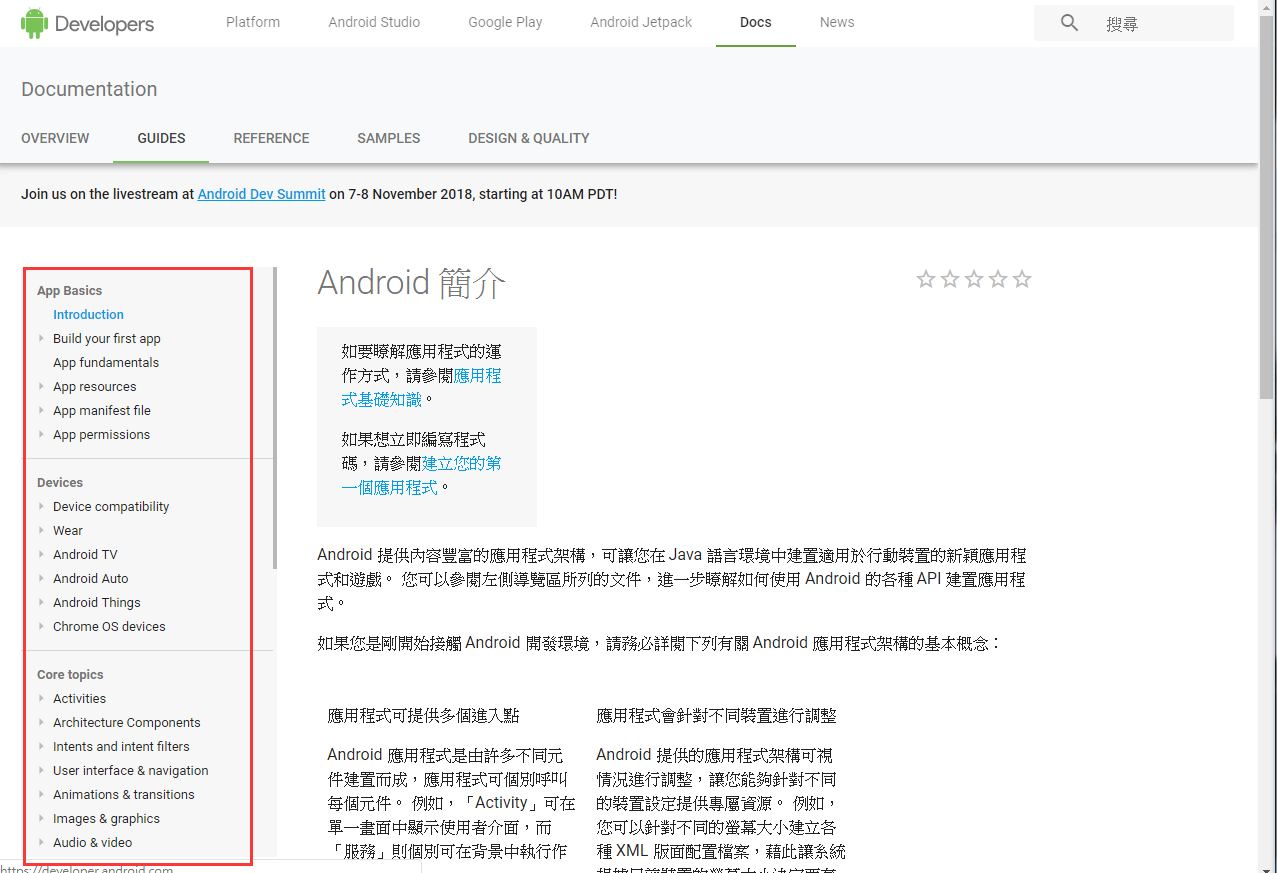
Task: Go to the Google Play tab
Action: point(505,22)
